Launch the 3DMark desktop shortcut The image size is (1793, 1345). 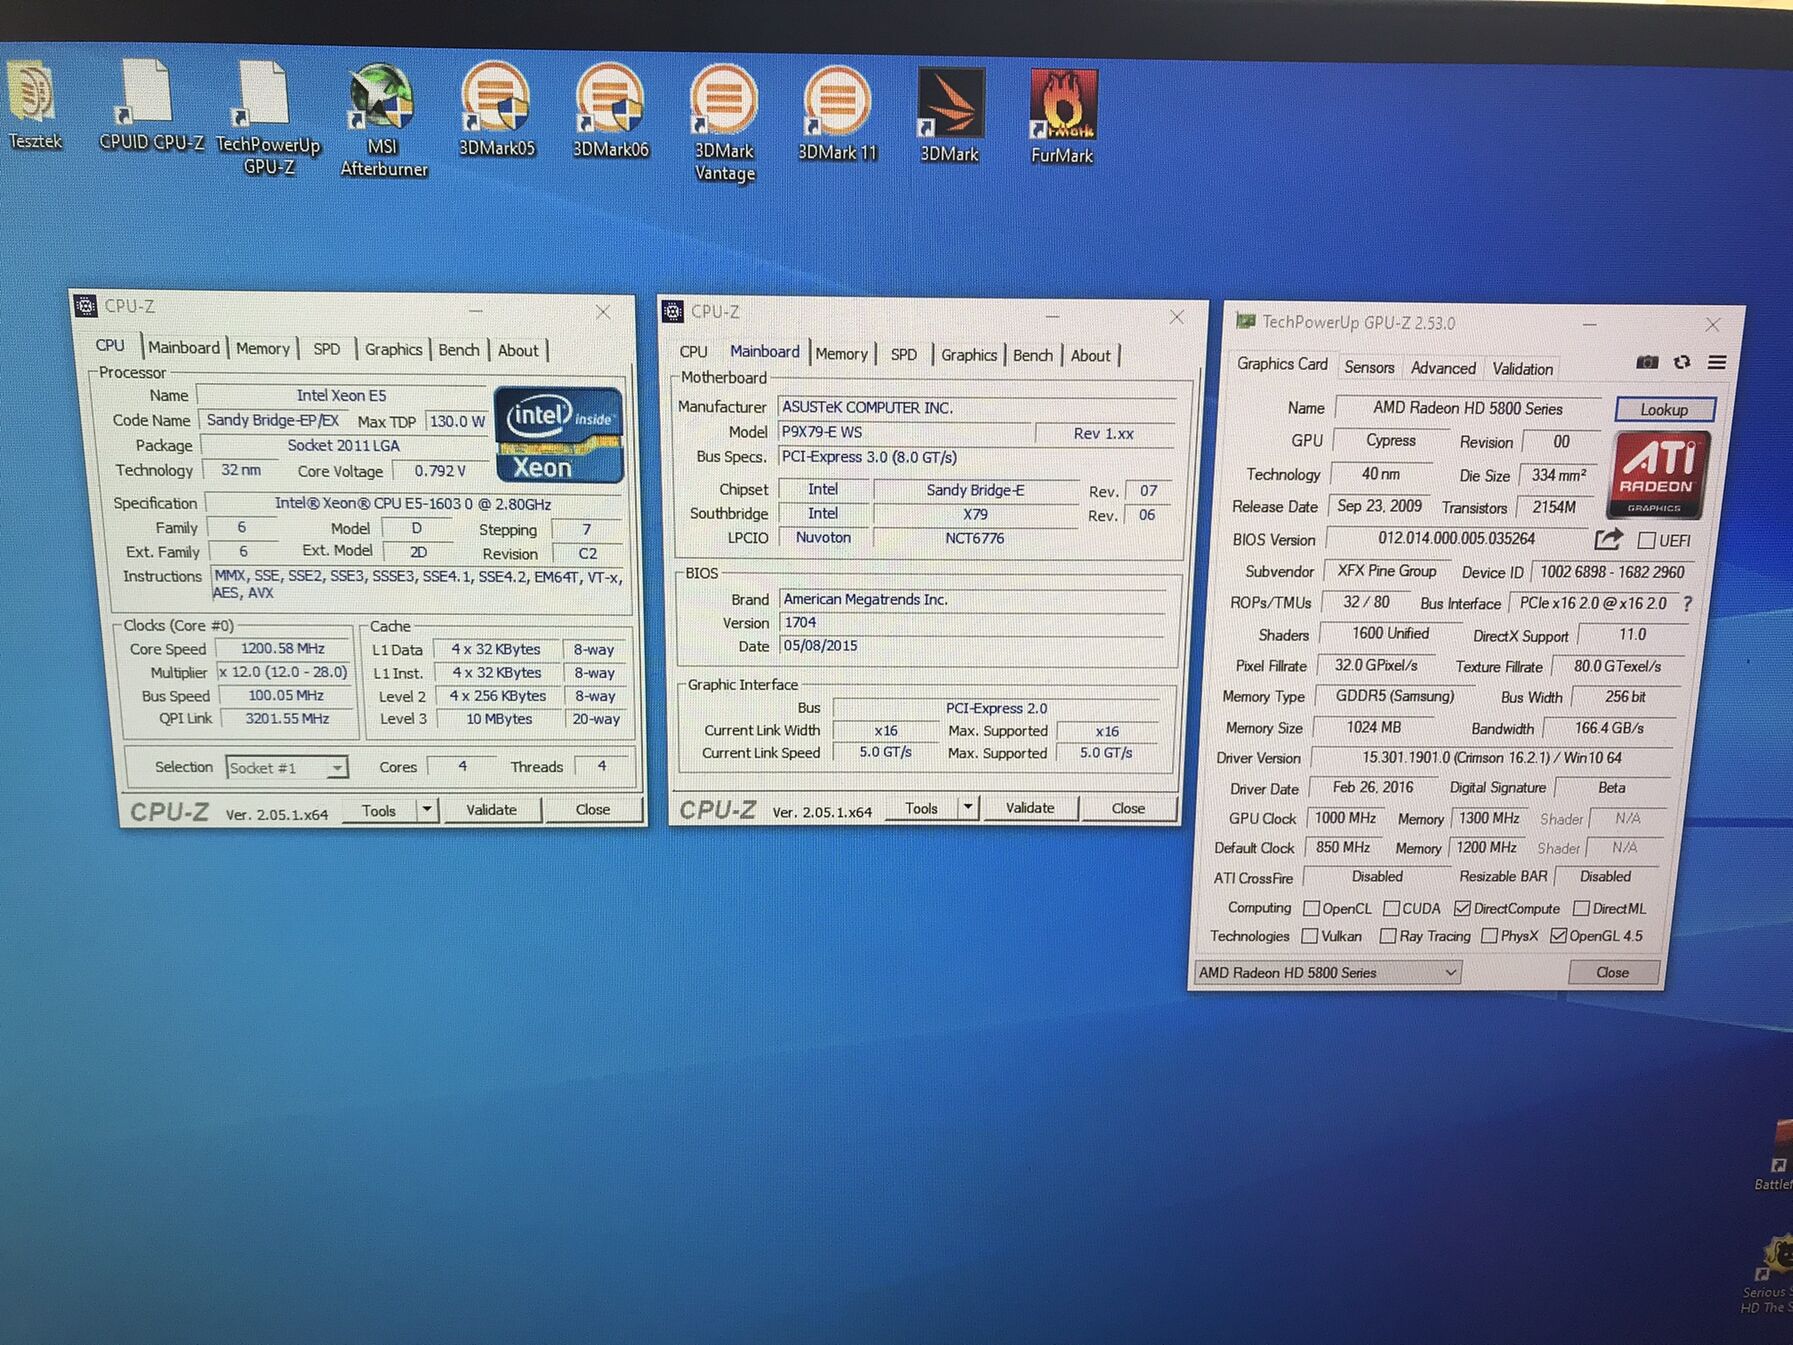950,115
